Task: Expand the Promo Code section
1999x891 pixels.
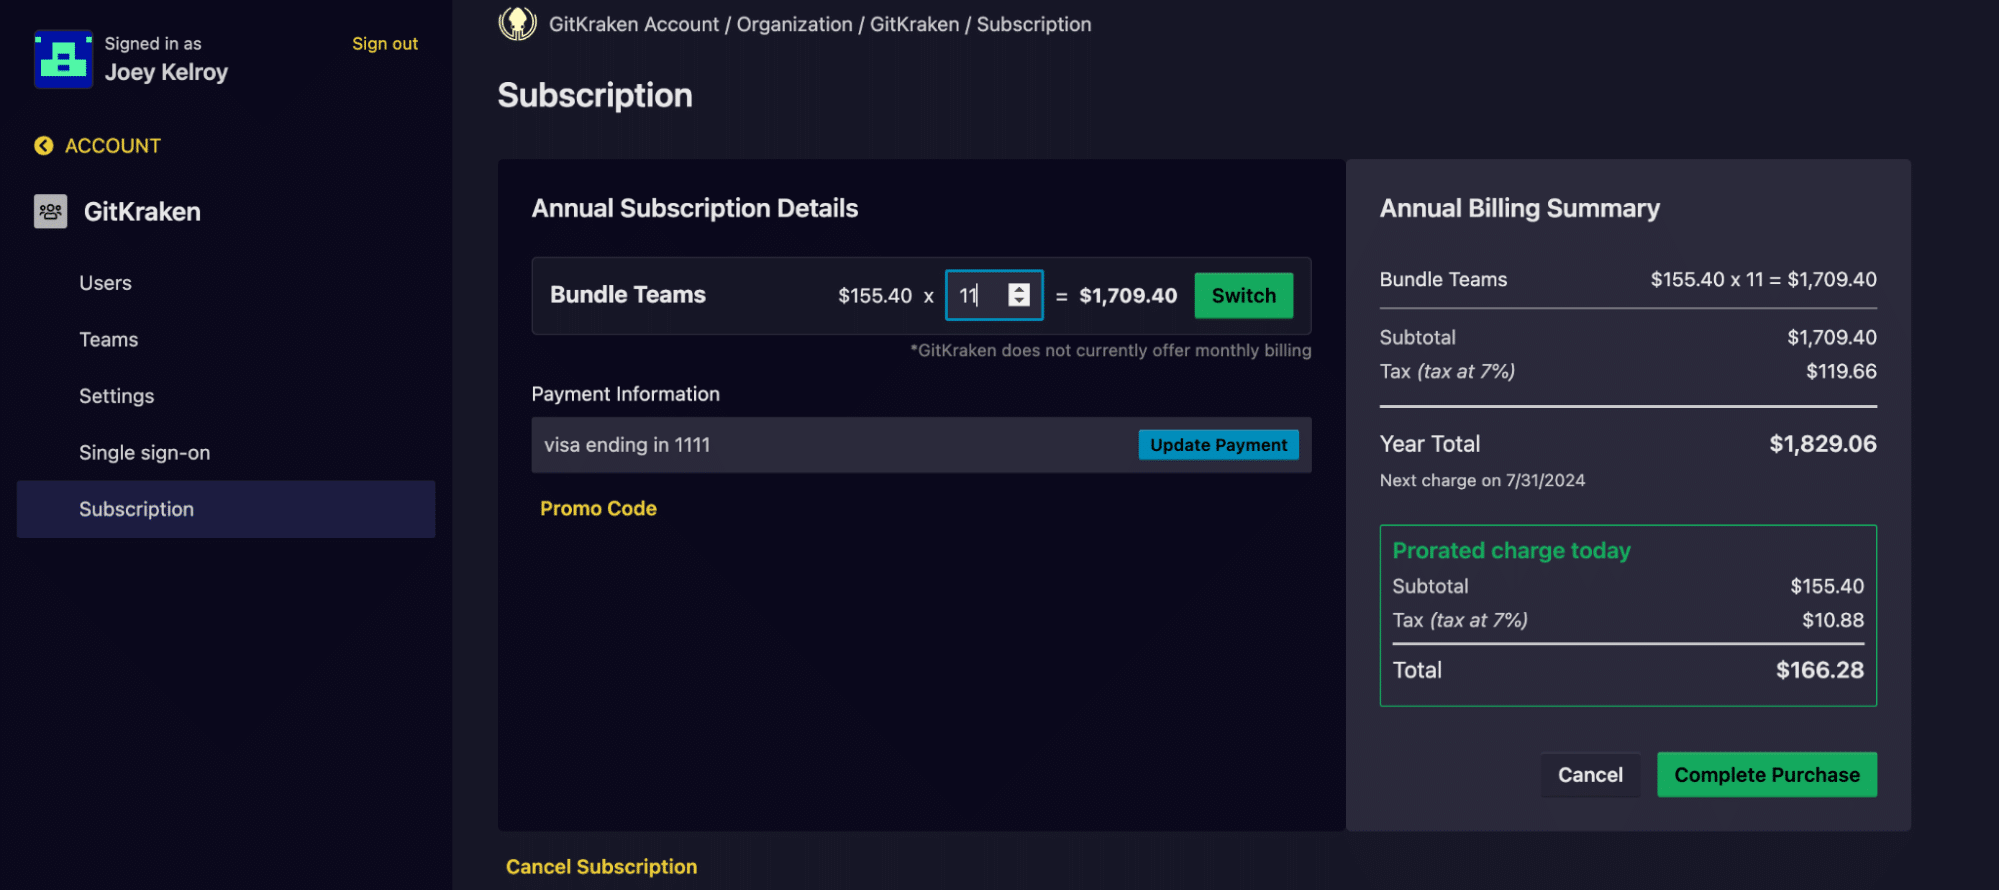Action: (598, 508)
